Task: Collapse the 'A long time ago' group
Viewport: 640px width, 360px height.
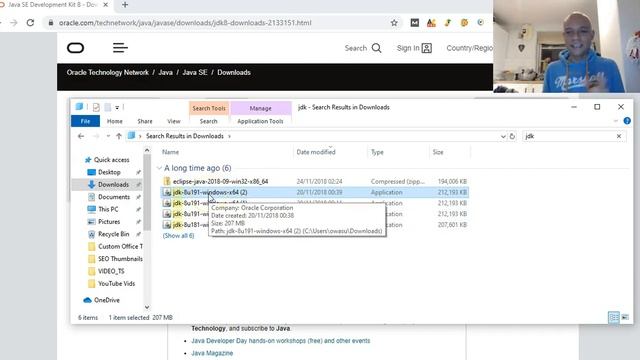Action: (x=159, y=168)
